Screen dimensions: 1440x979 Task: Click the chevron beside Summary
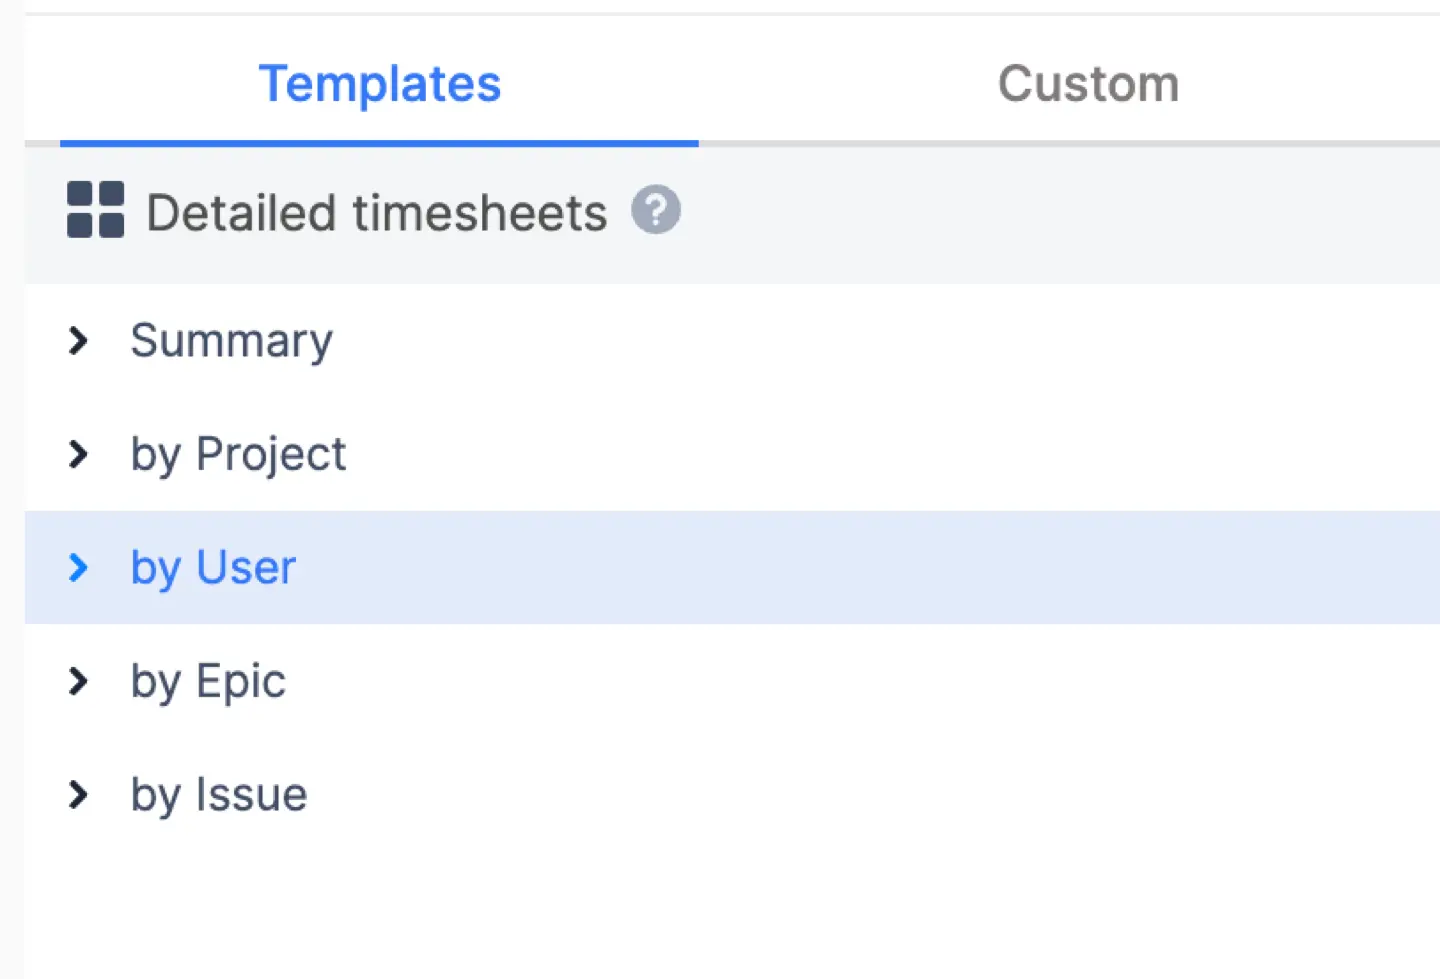79,341
